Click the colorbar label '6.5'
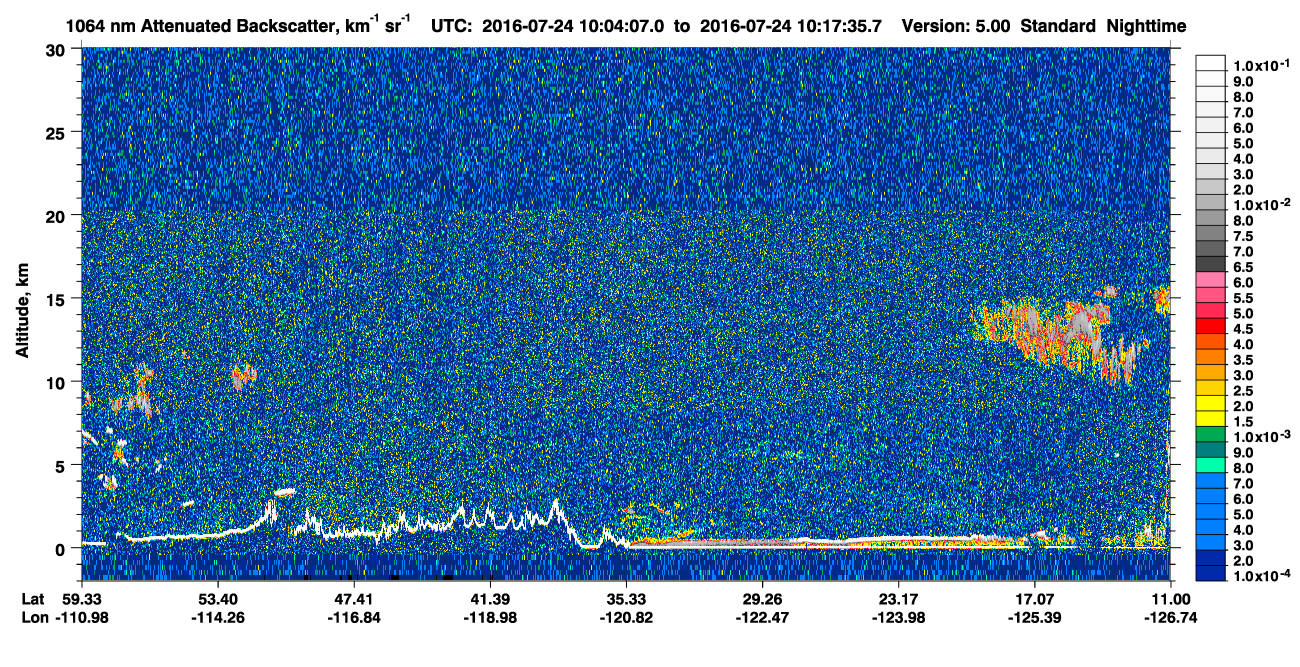 point(1244,267)
